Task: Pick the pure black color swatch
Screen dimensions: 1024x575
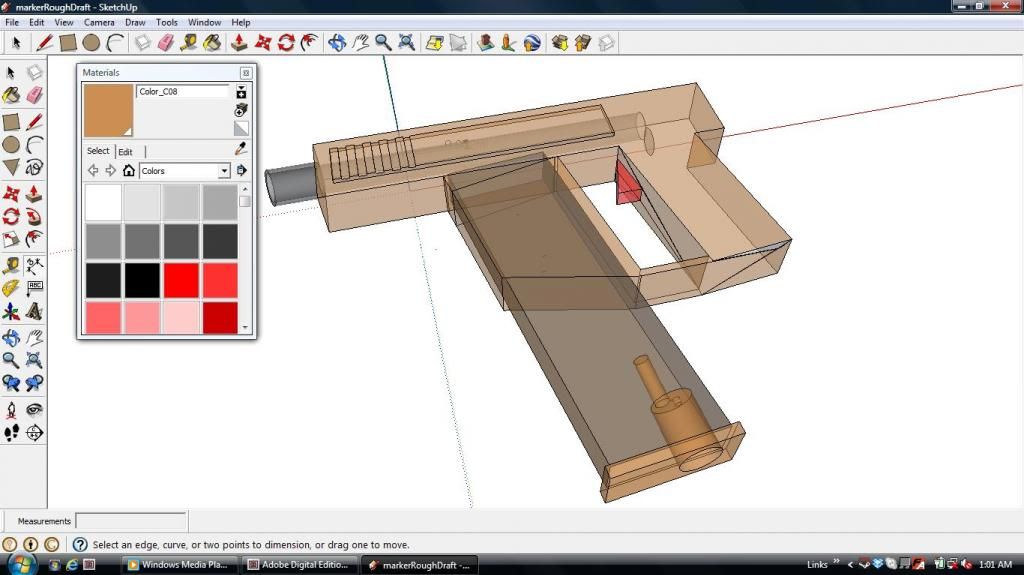Action: click(142, 280)
